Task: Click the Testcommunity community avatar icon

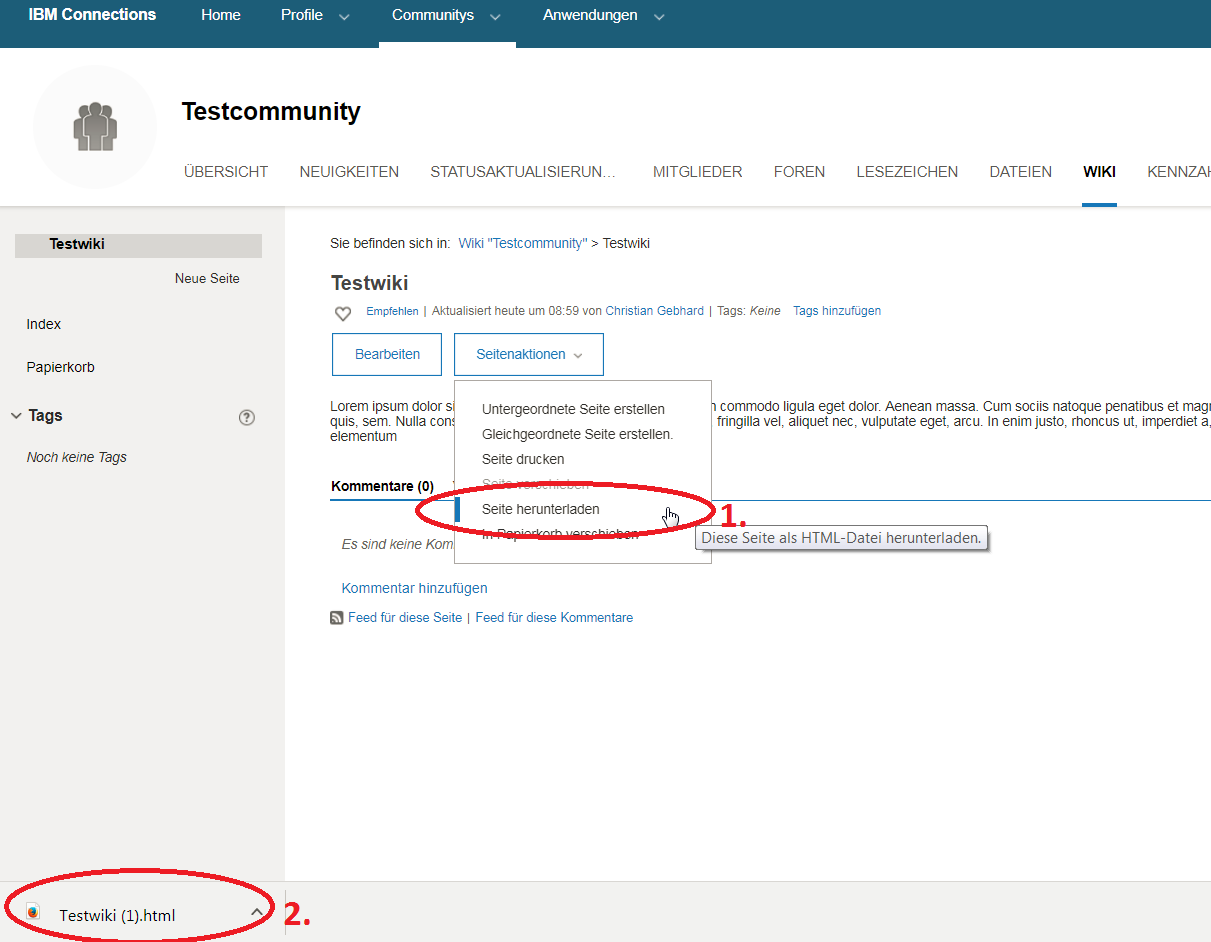Action: tap(95, 127)
